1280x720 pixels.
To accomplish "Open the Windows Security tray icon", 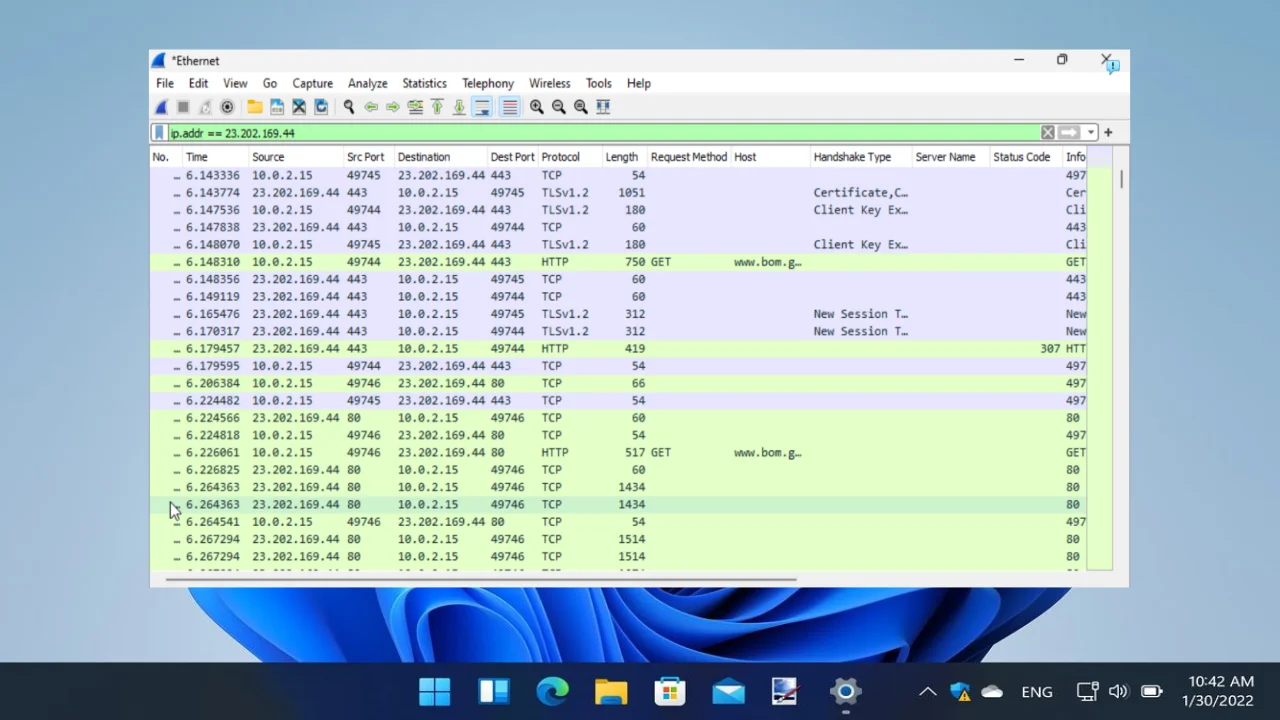I will coord(961,691).
